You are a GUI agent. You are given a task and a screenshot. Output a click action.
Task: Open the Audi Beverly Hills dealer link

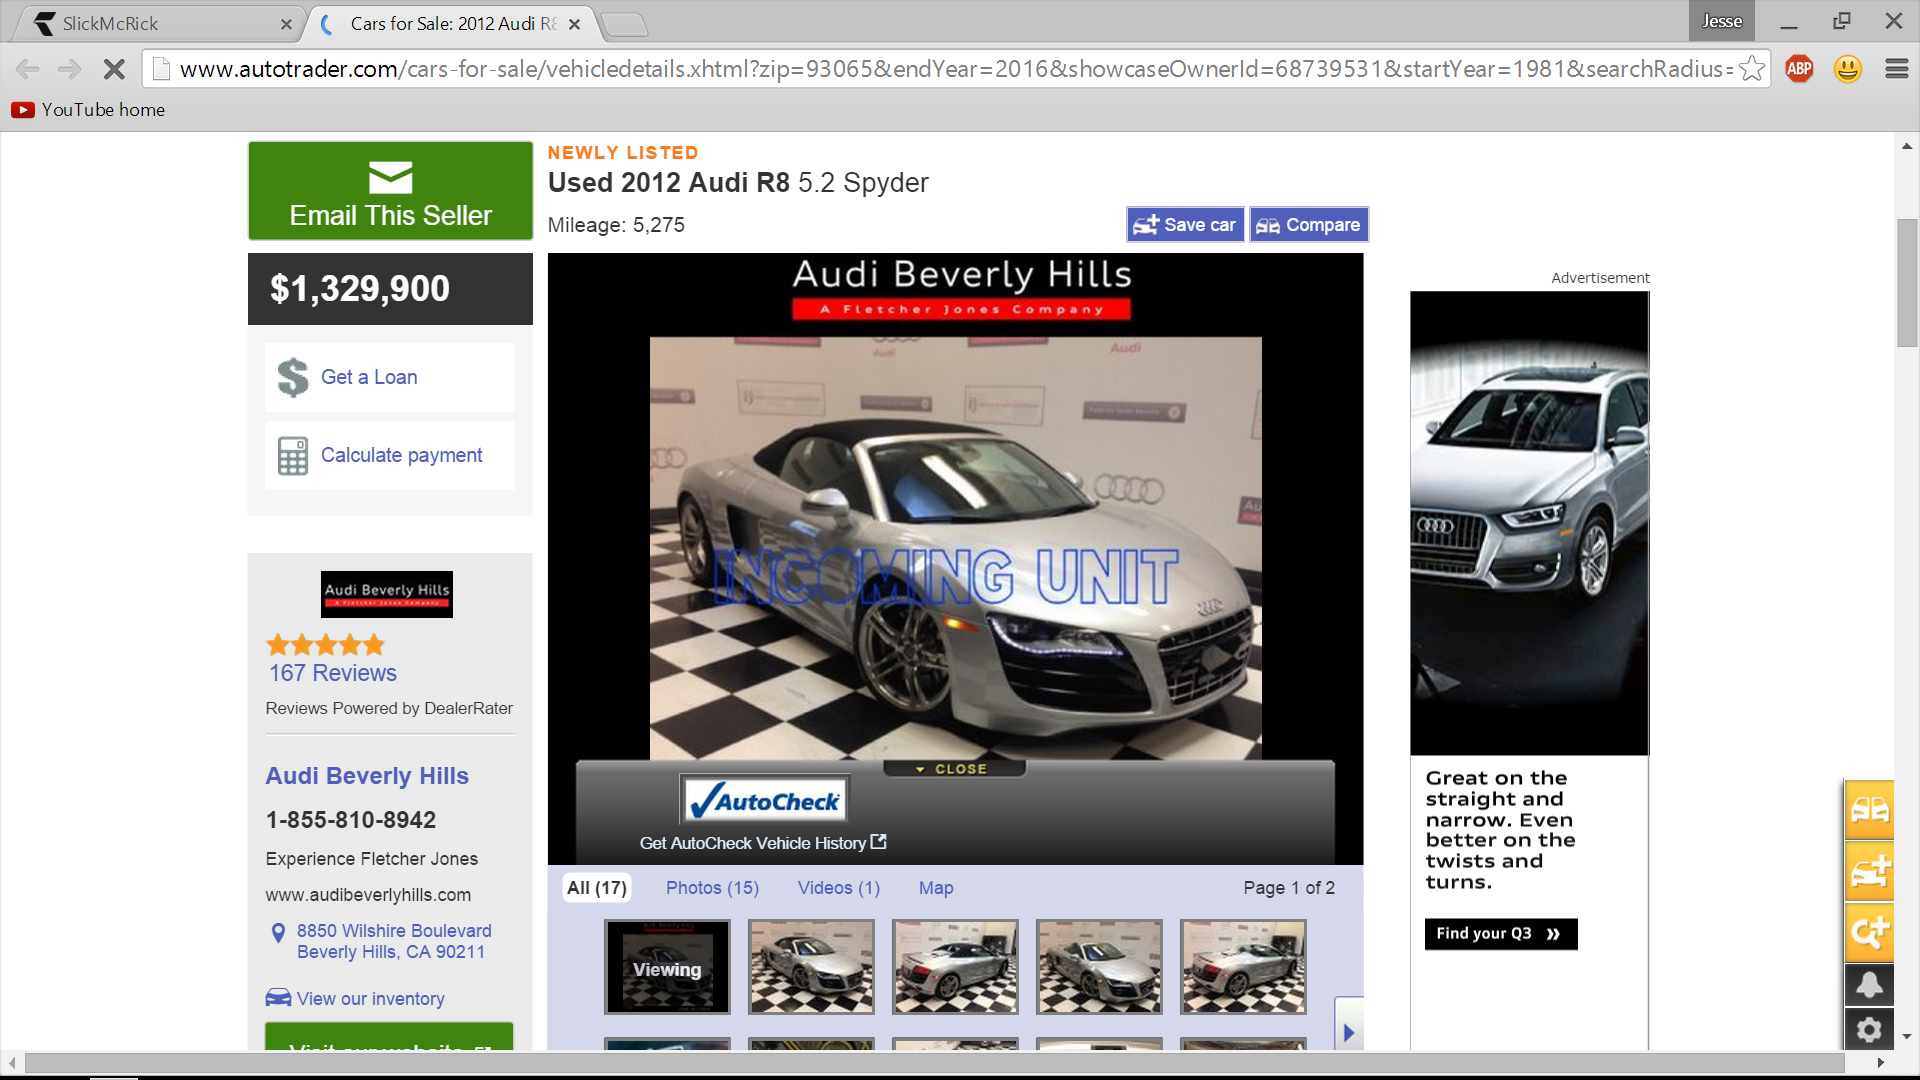[367, 776]
